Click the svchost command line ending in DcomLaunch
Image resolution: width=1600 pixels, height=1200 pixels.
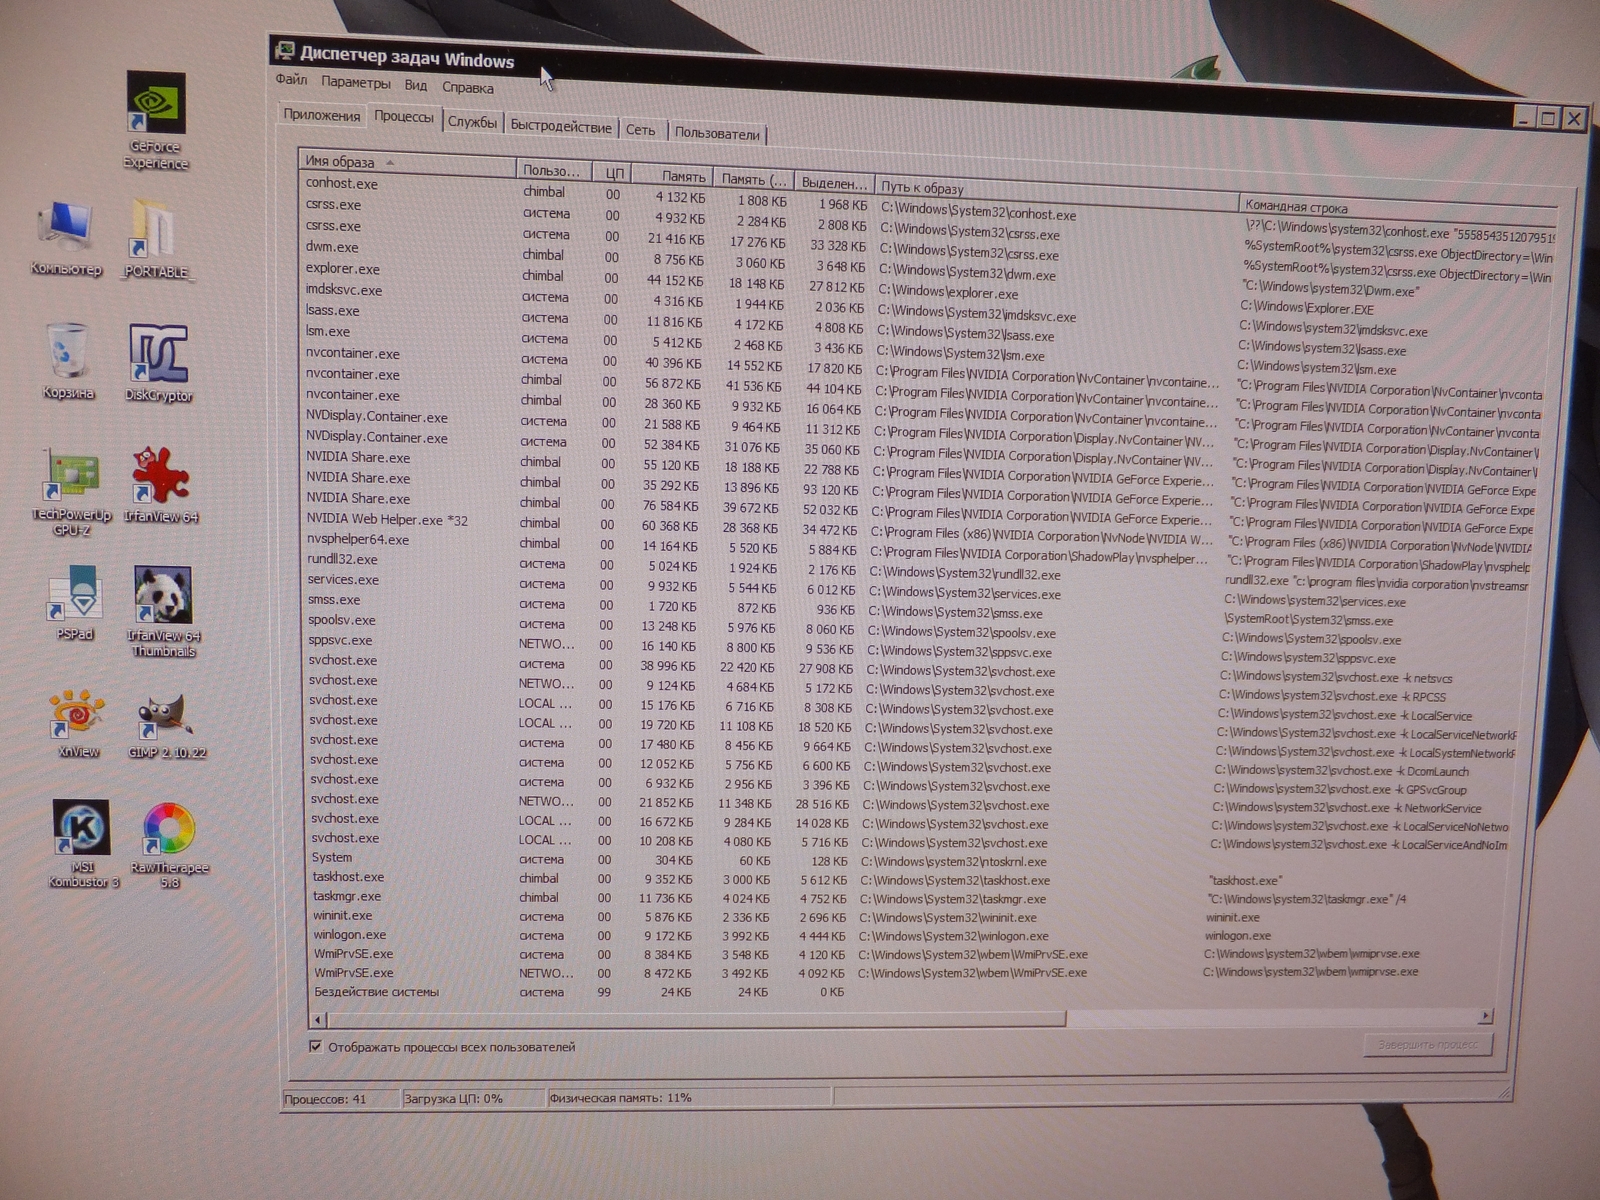tap(1342, 771)
